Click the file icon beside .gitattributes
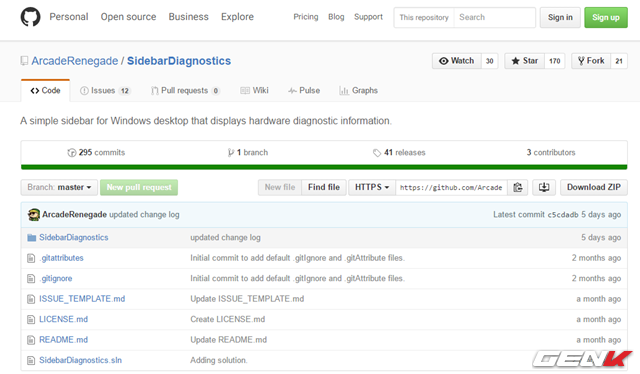The image size is (640, 374). [31, 258]
